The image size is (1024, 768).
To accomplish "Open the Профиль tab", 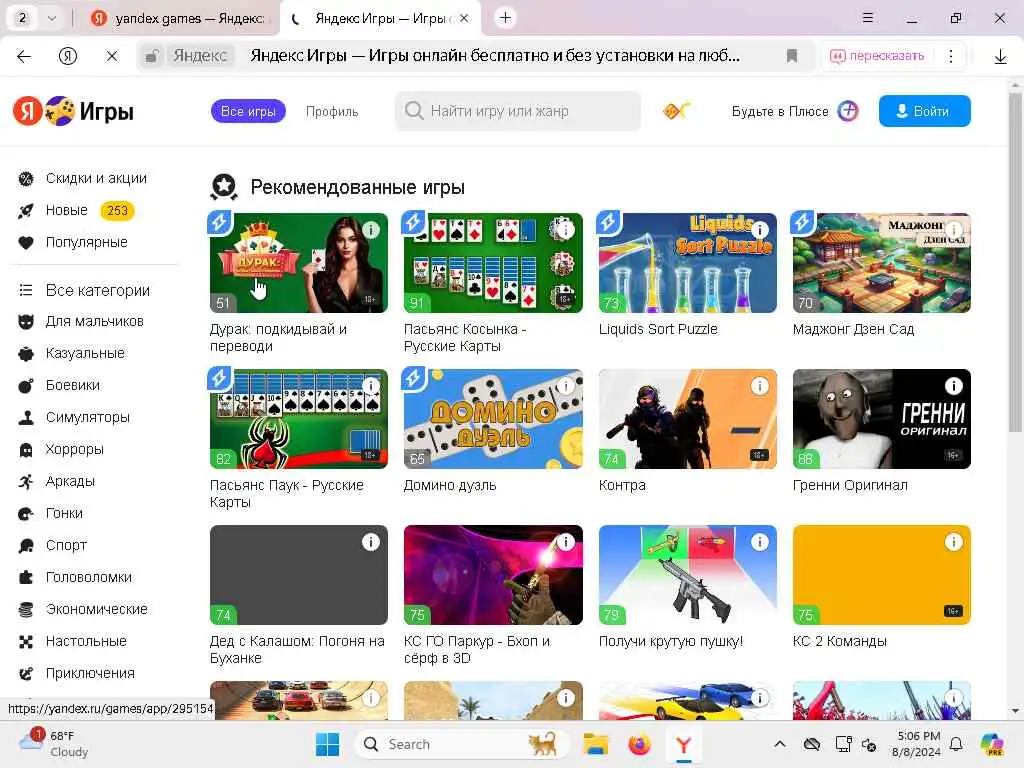I will [332, 112].
